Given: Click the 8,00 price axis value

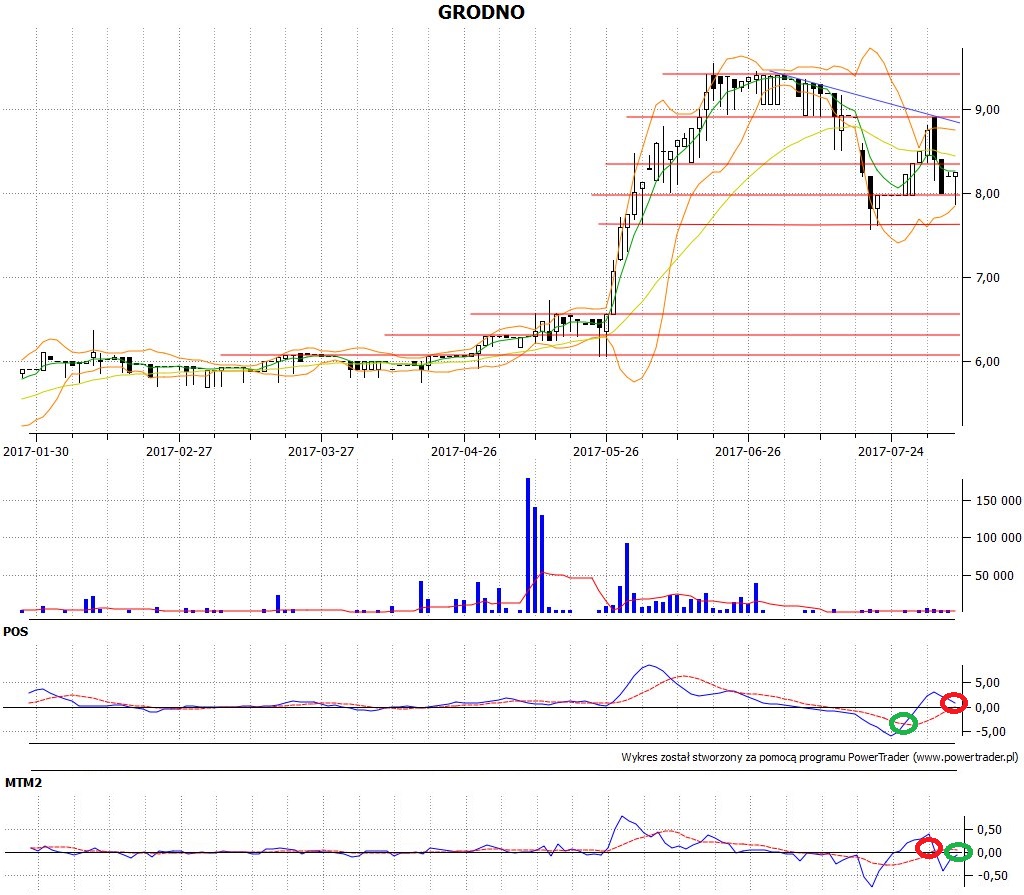Looking at the screenshot, I should [987, 193].
